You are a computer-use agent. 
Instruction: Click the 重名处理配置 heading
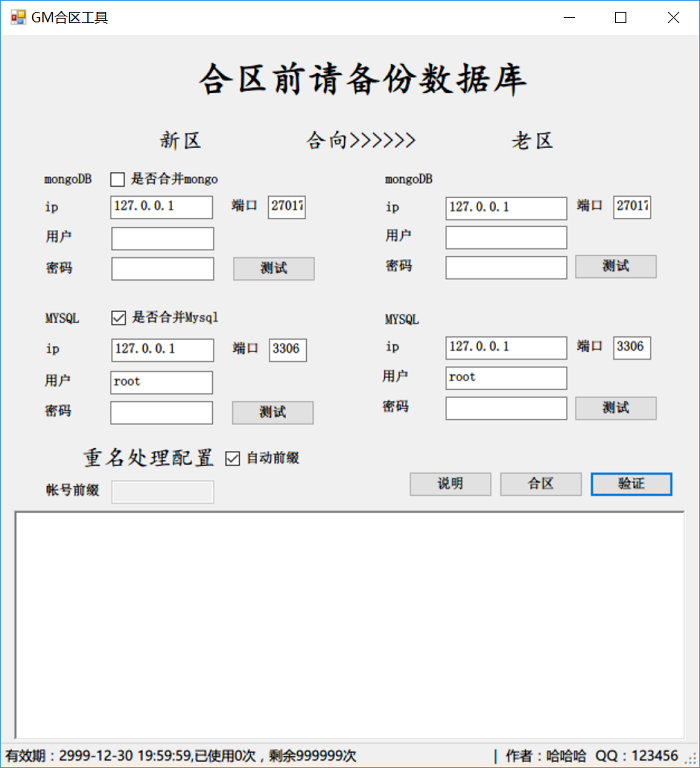[x=149, y=458]
